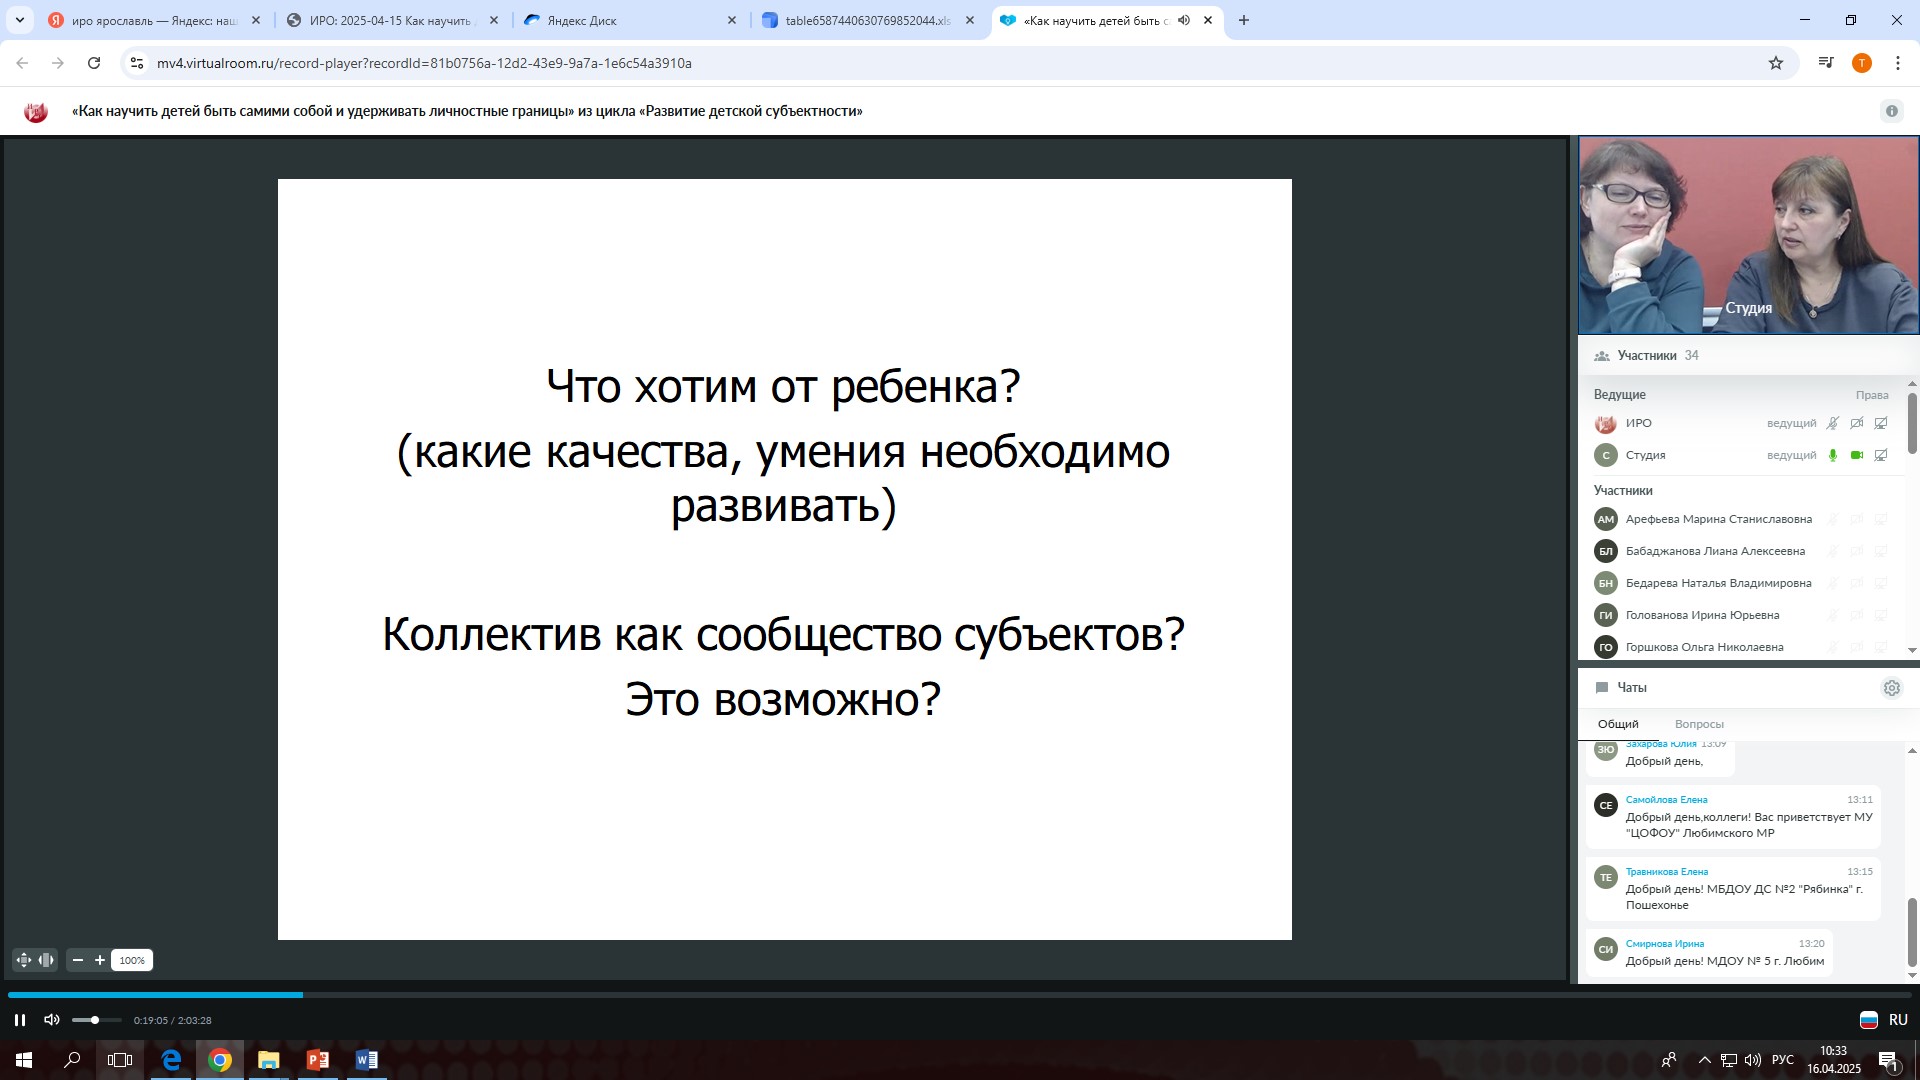Click the Студия presenter avatar
Viewport: 1920px width, 1080px height.
click(x=1605, y=455)
